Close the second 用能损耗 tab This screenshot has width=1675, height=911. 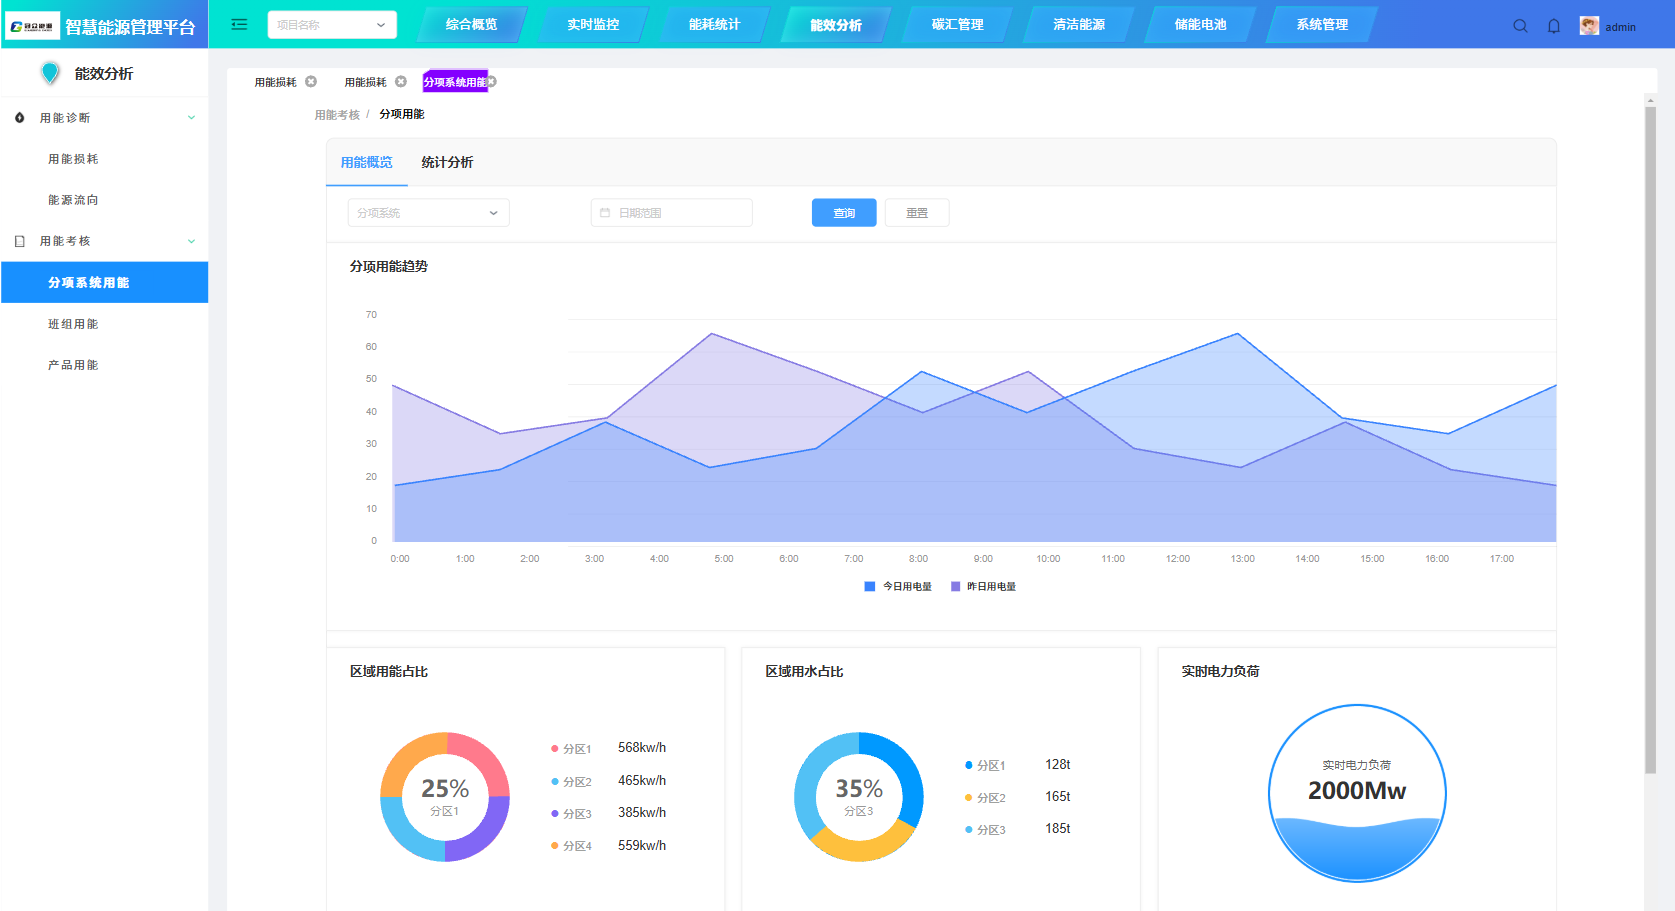tap(401, 82)
